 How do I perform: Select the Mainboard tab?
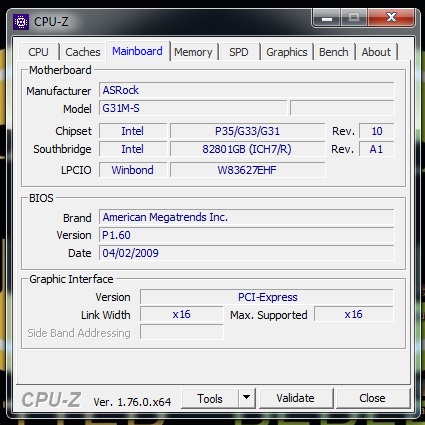[x=137, y=51]
